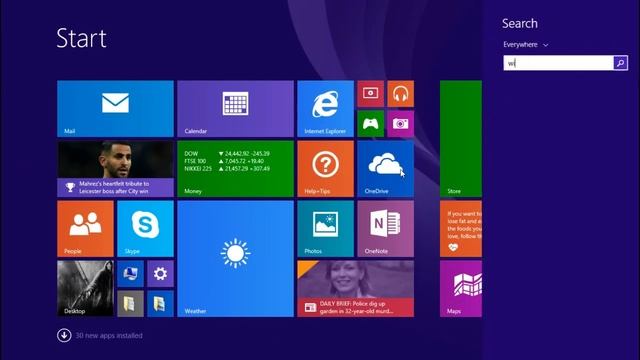The height and width of the screenshot is (360, 640).
Task: Open the Mail tile
Action: 115,109
